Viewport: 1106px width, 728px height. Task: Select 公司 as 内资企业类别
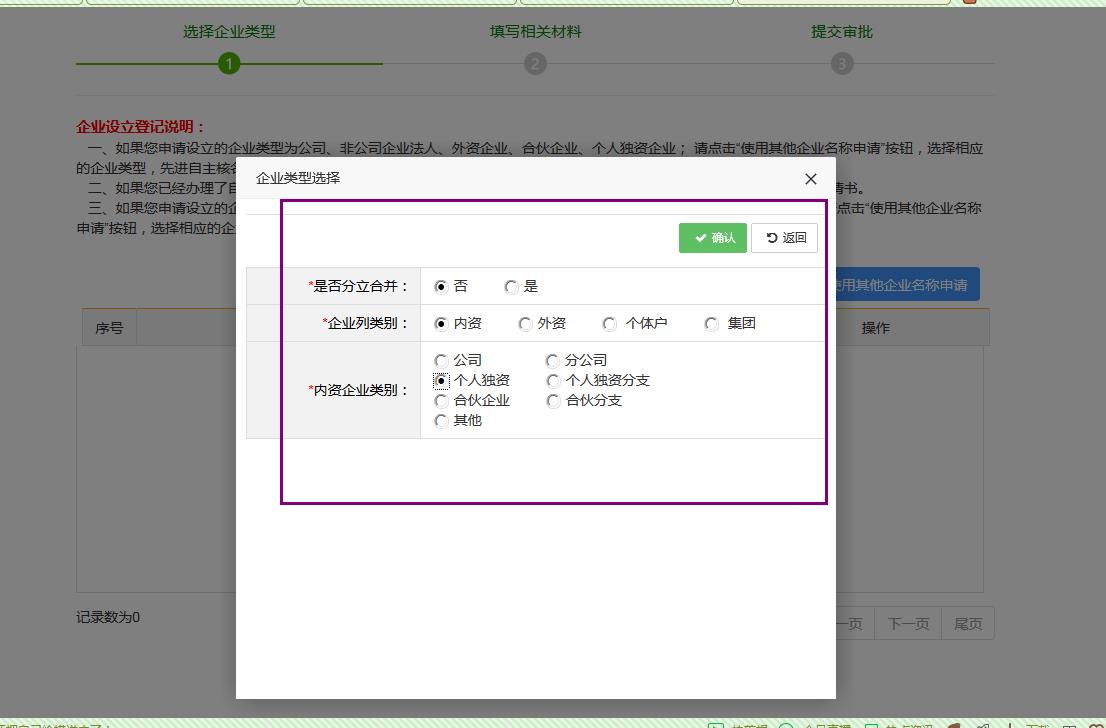441,361
